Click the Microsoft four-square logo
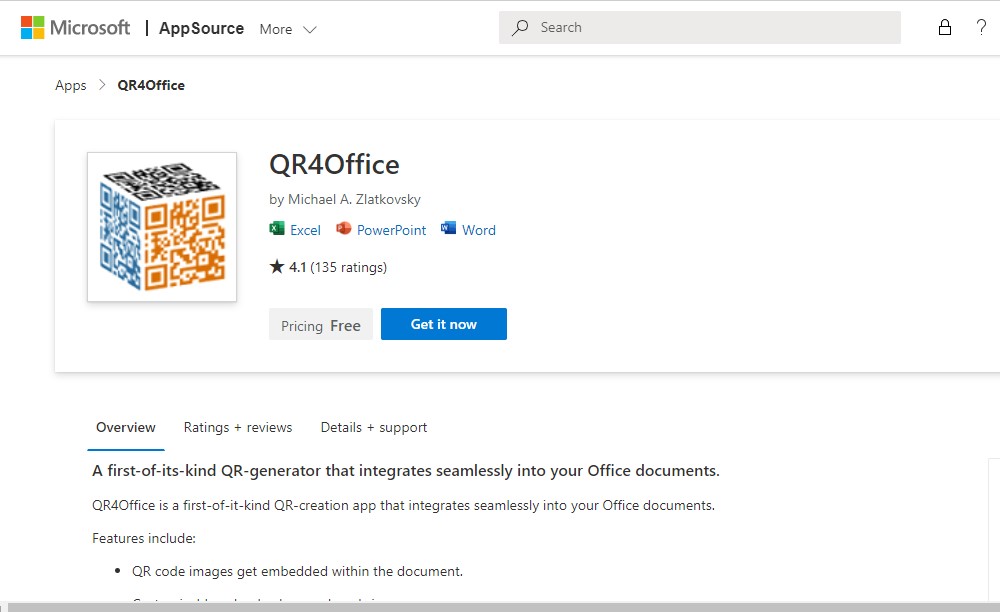Screen dimensions: 1000x612 (x=32, y=27)
